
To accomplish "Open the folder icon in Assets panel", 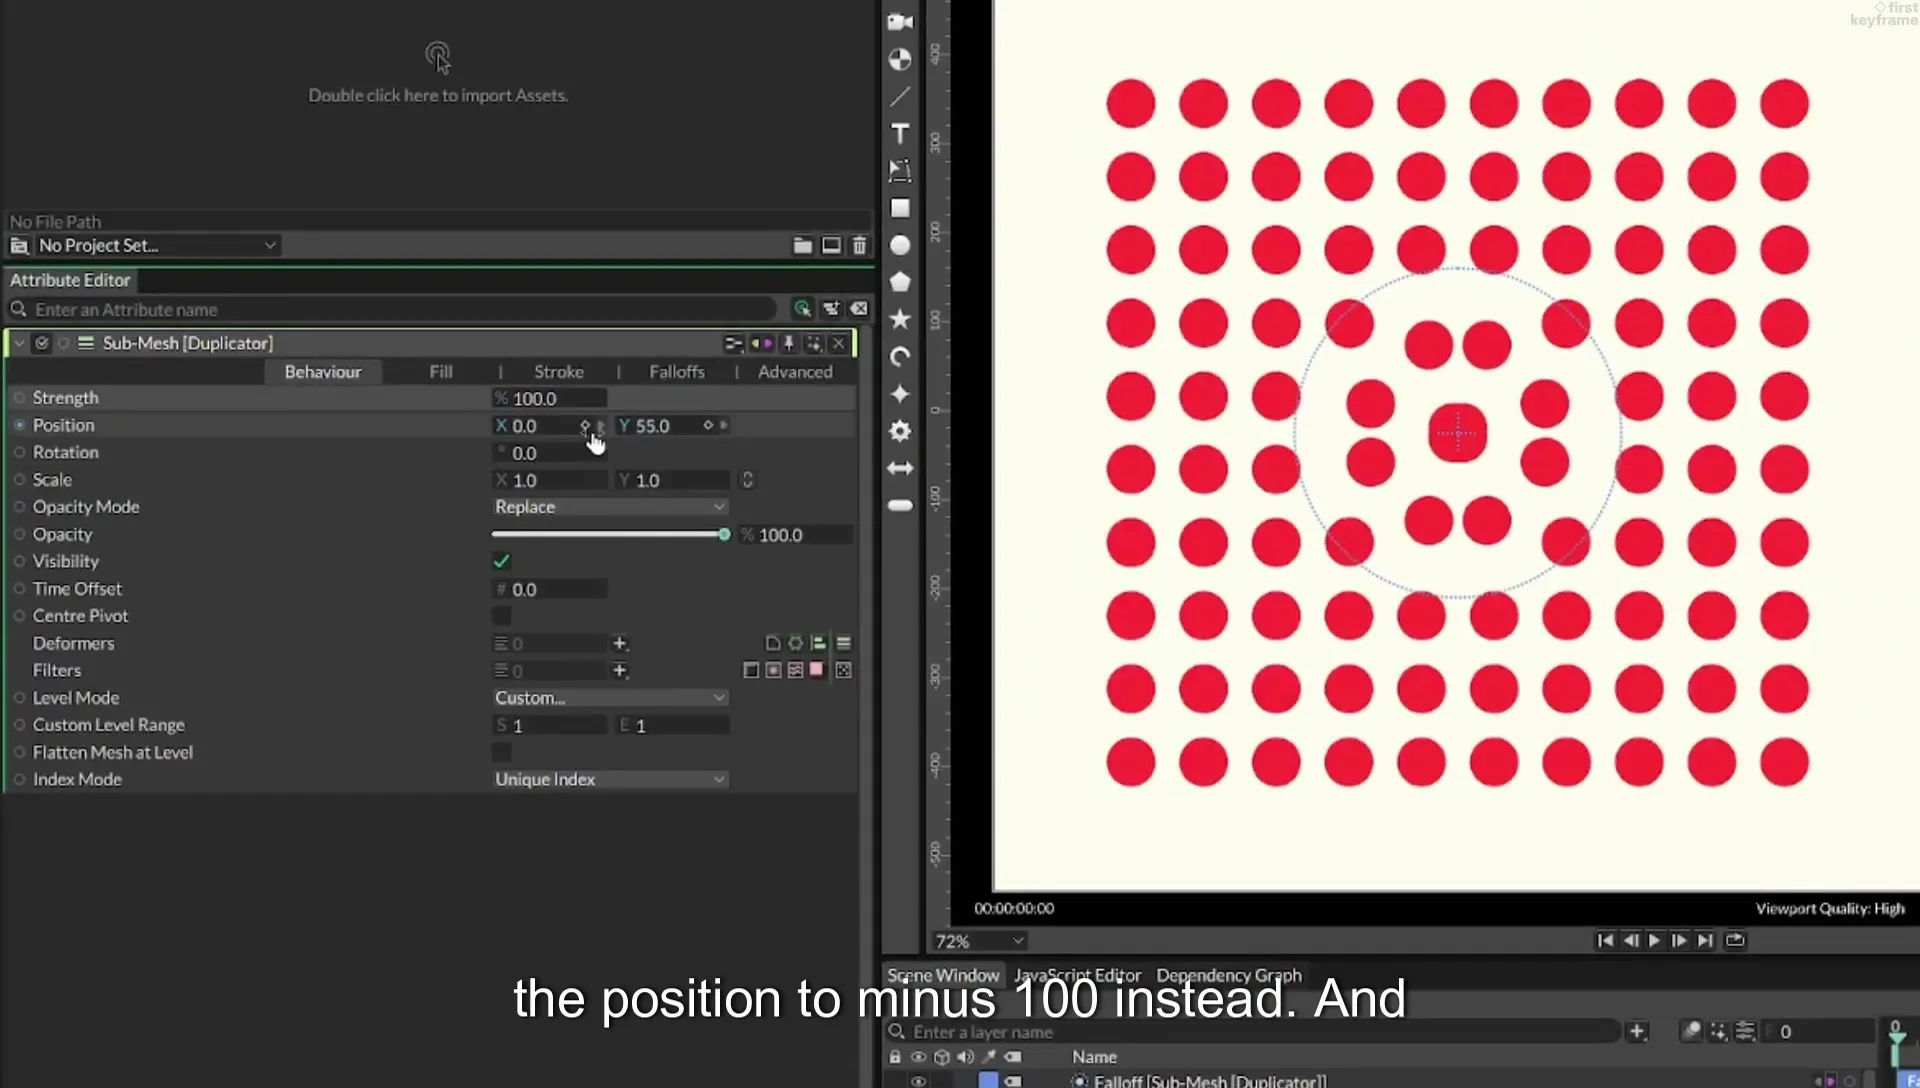I will (x=802, y=245).
